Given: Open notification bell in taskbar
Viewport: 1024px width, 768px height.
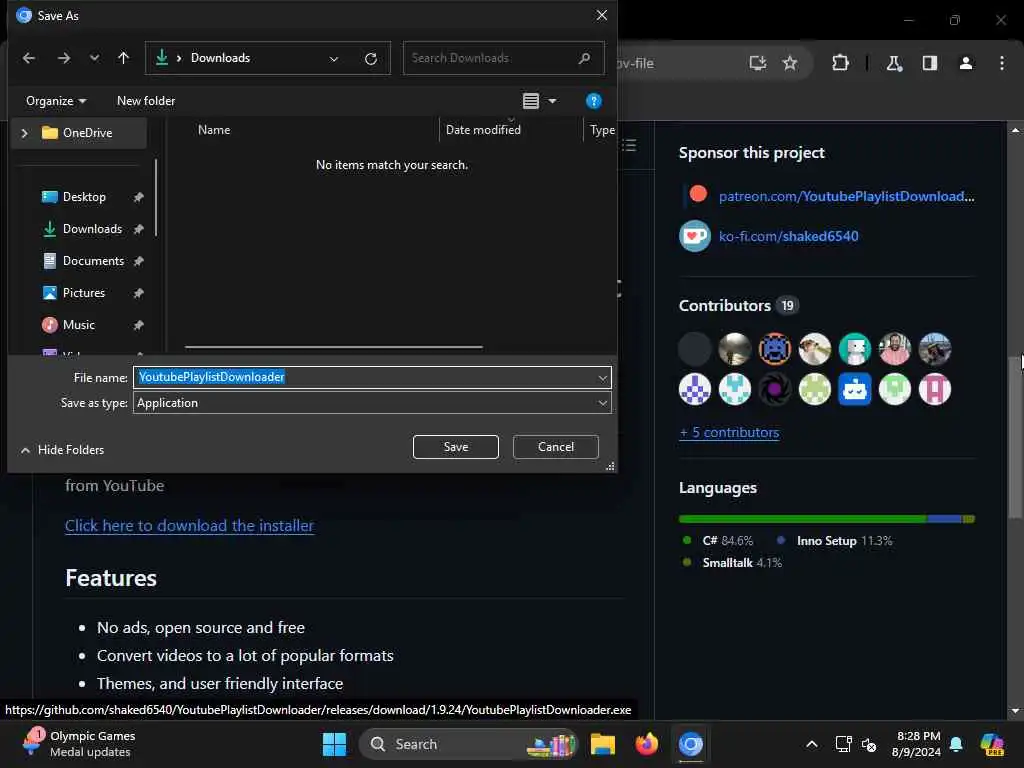Looking at the screenshot, I should pyautogui.click(x=956, y=744).
